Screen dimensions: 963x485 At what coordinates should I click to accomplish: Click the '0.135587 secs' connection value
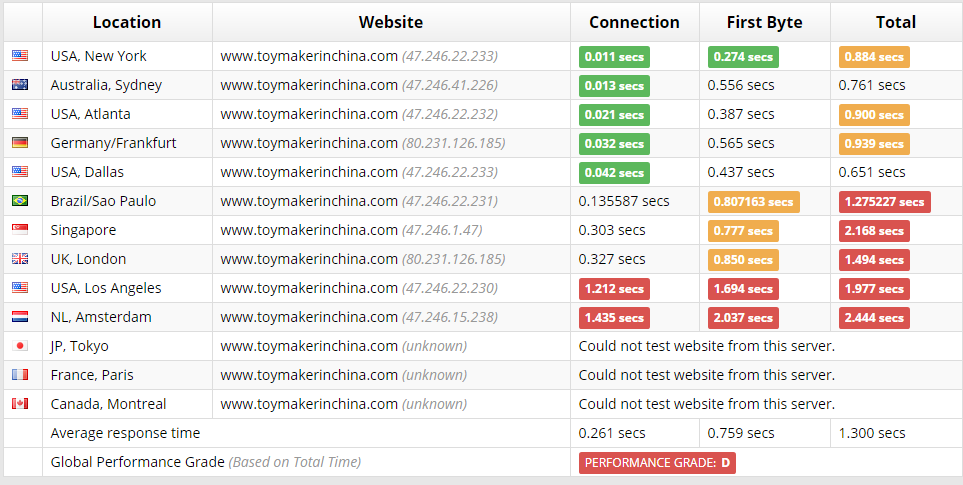click(x=624, y=201)
